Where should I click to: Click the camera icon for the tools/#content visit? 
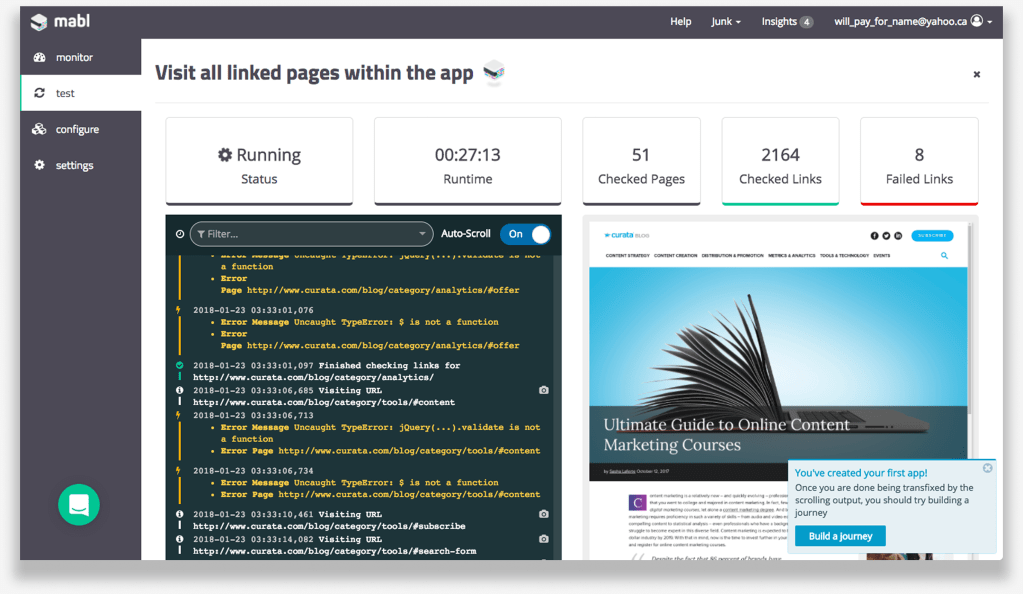click(x=543, y=390)
